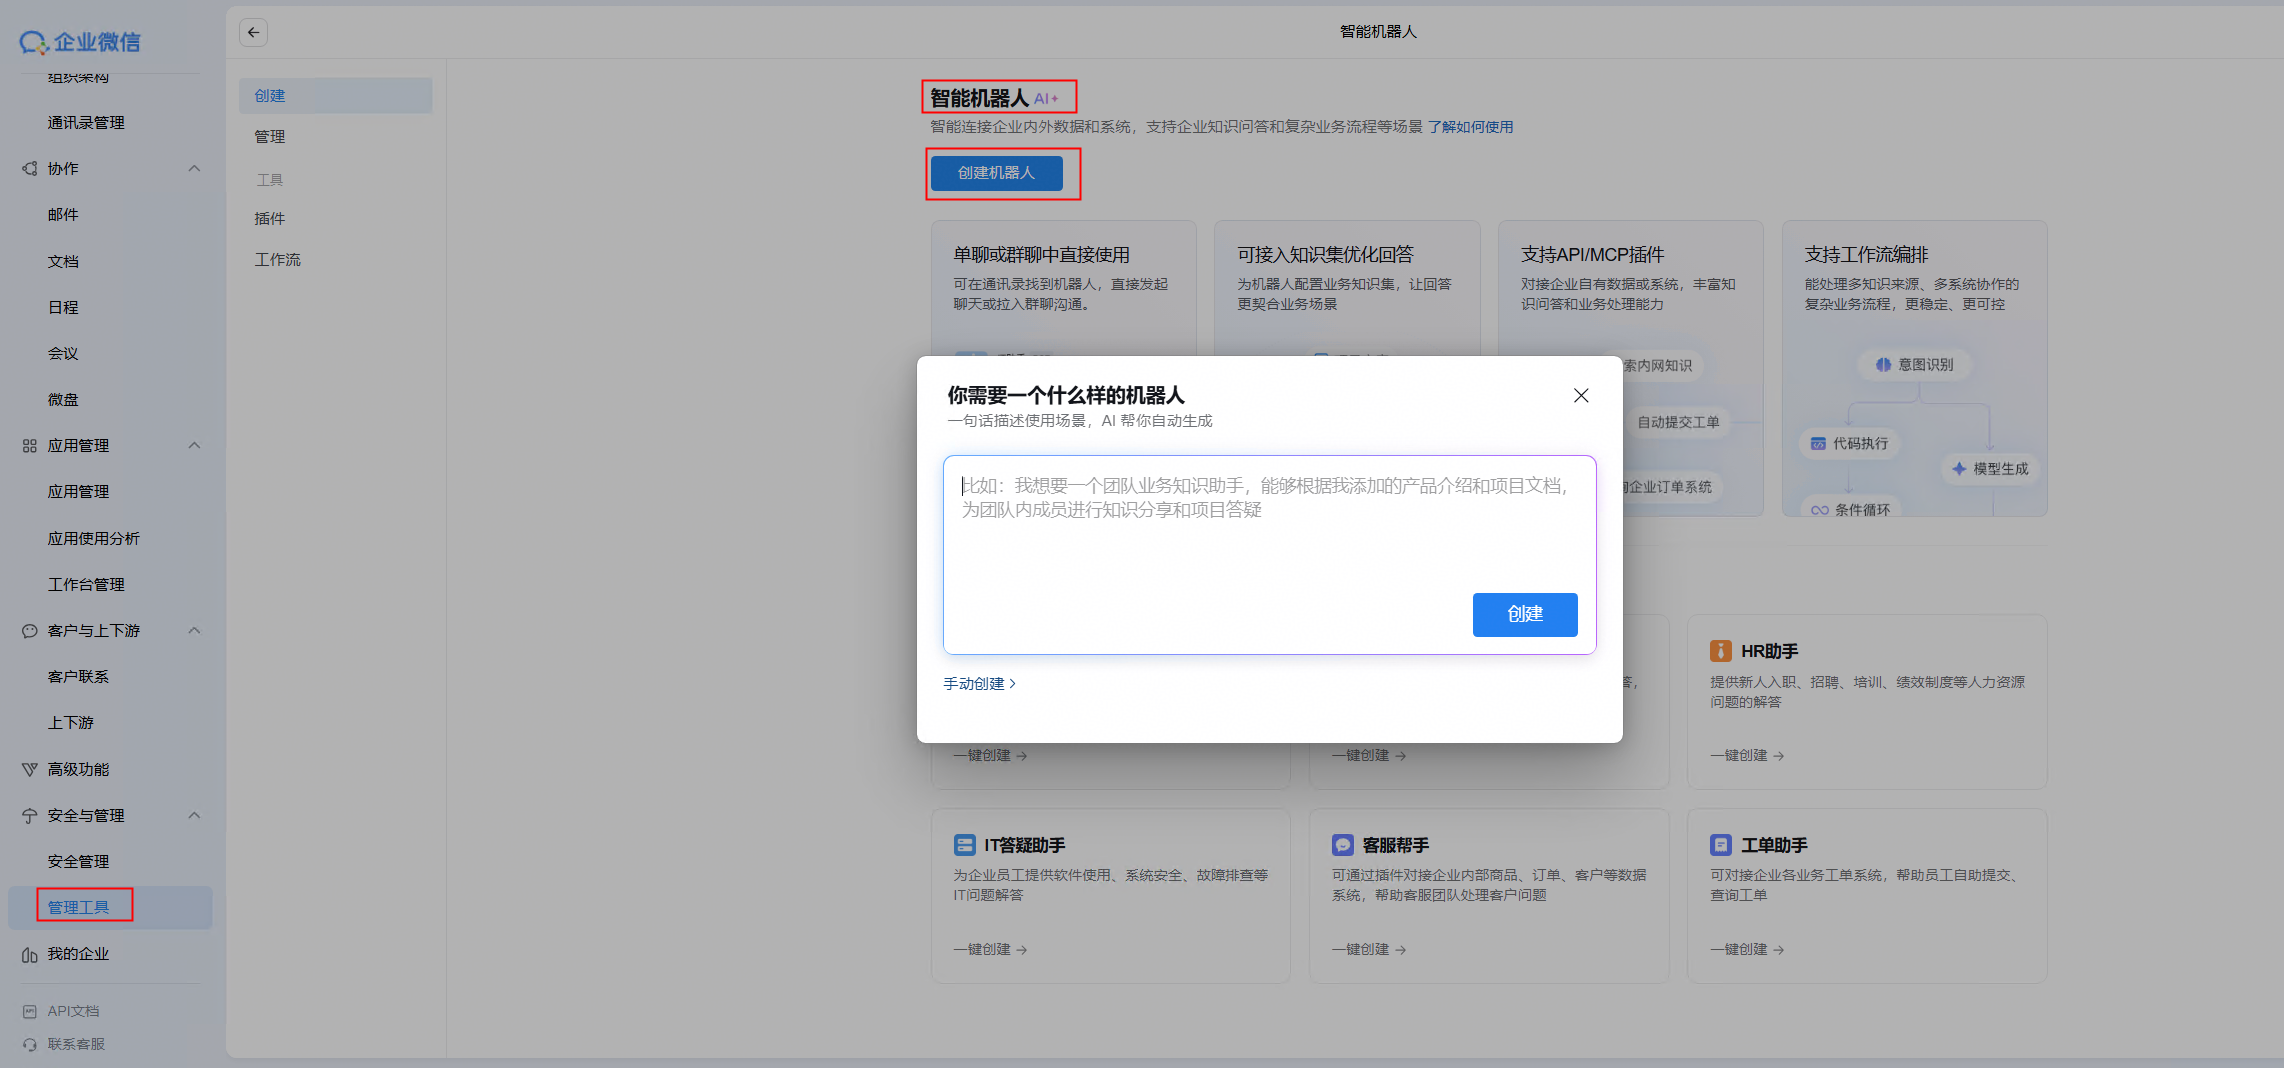2284x1068 pixels.
Task: Focus the robot description text box
Action: tap(1269, 555)
